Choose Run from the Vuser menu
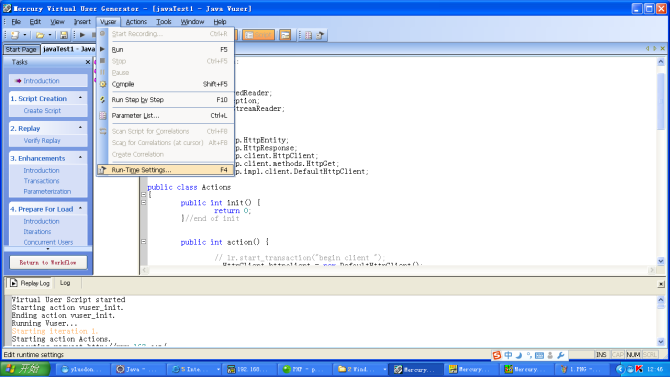The image size is (670, 377). (x=166, y=50)
